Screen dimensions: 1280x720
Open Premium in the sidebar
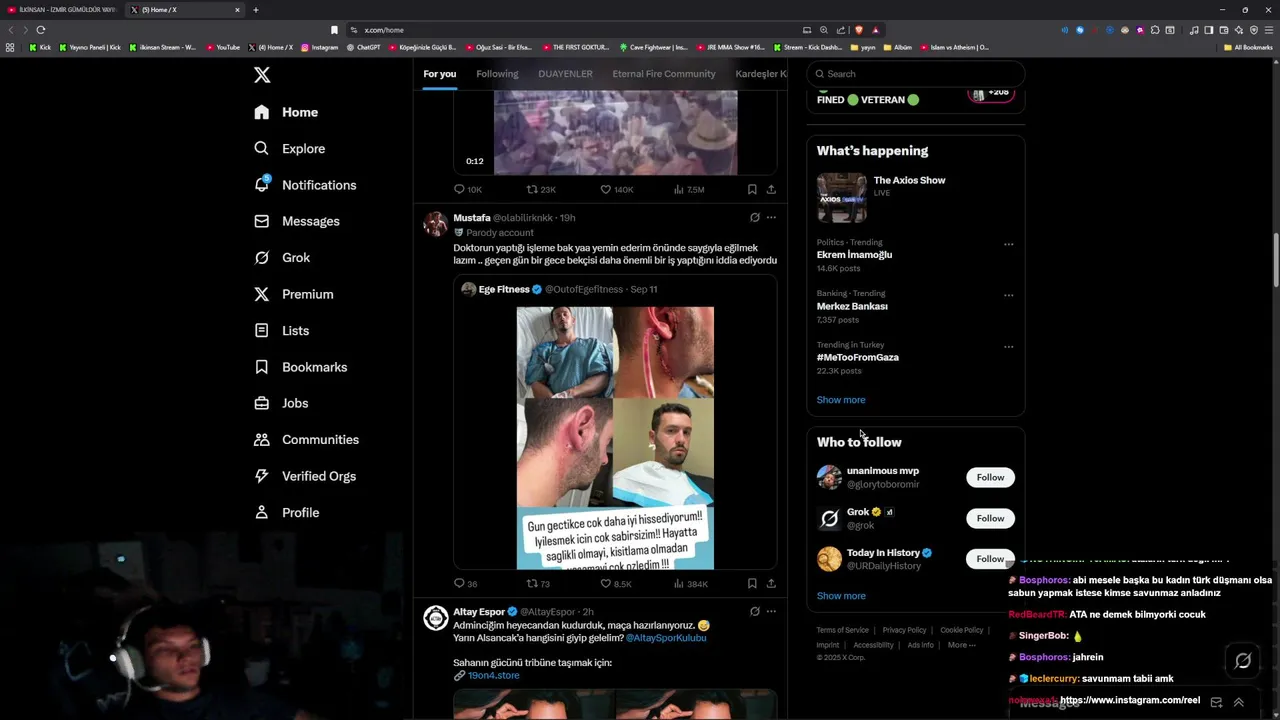pyautogui.click(x=293, y=294)
